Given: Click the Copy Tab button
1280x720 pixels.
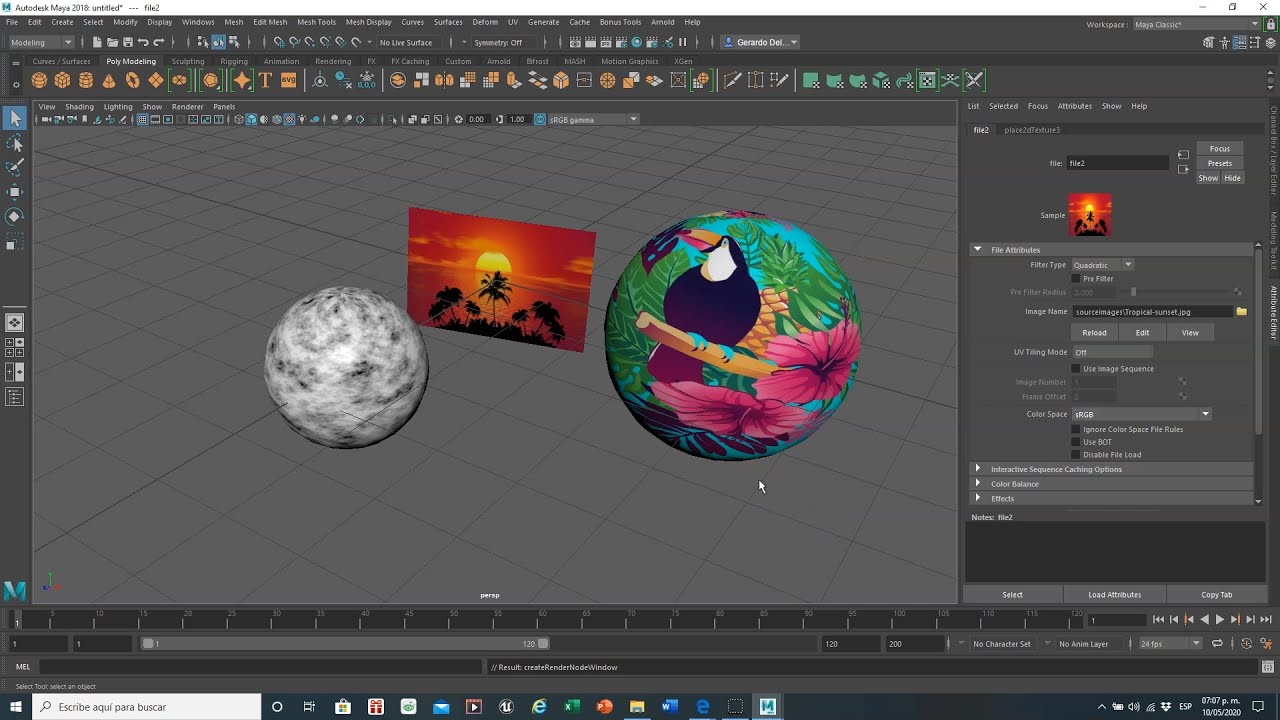Looking at the screenshot, I should click(1216, 595).
